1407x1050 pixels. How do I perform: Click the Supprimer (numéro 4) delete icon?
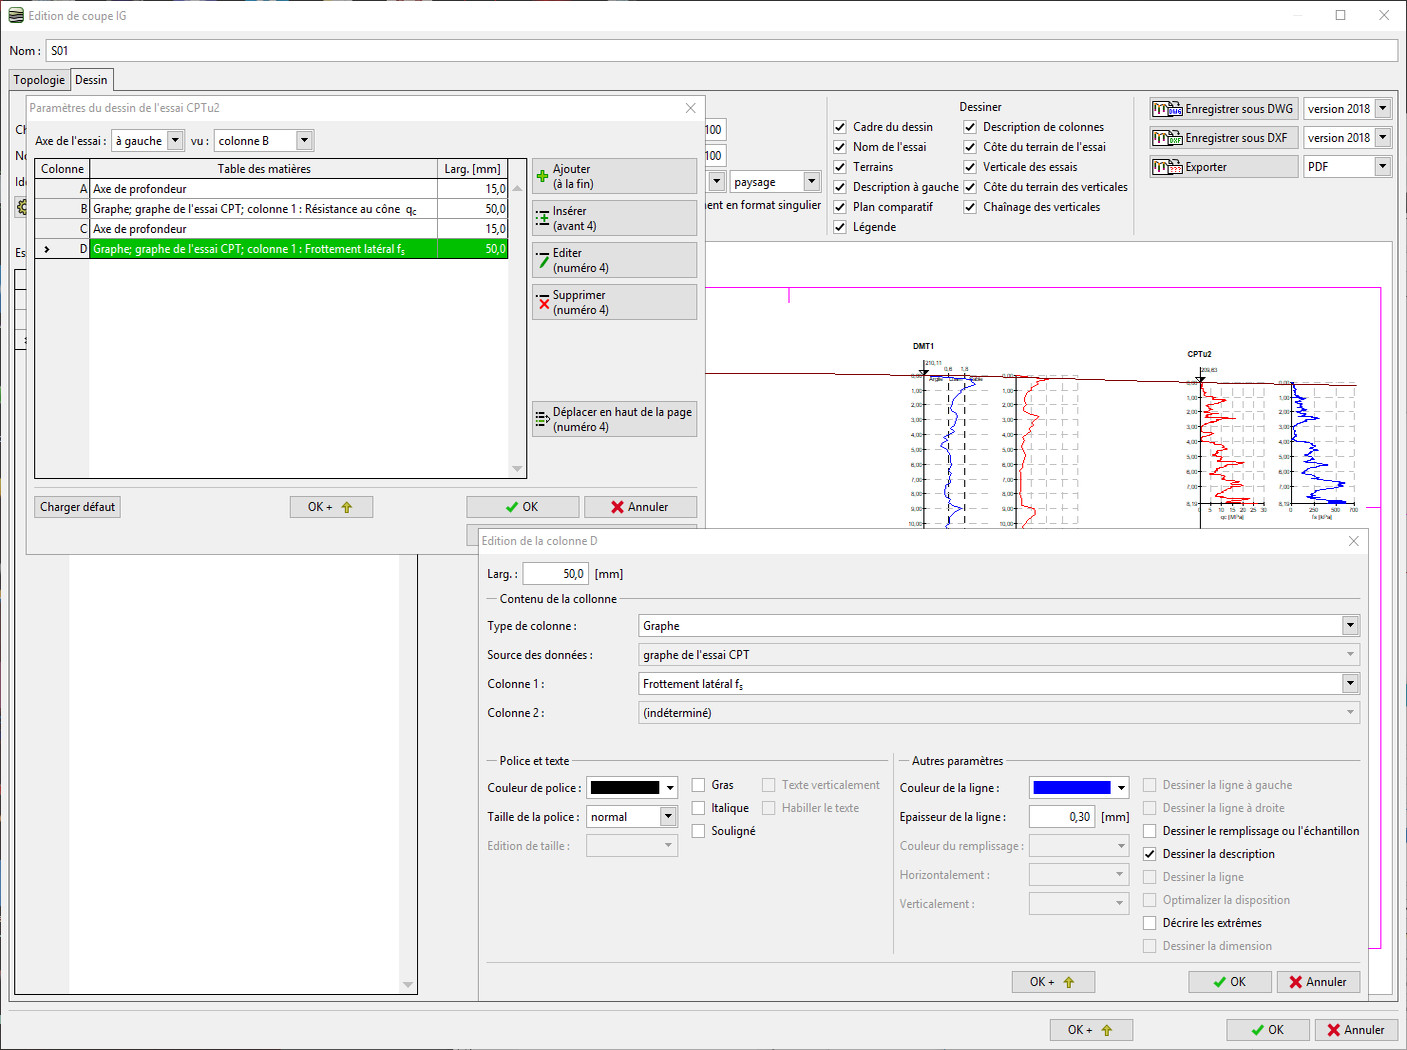tap(543, 302)
